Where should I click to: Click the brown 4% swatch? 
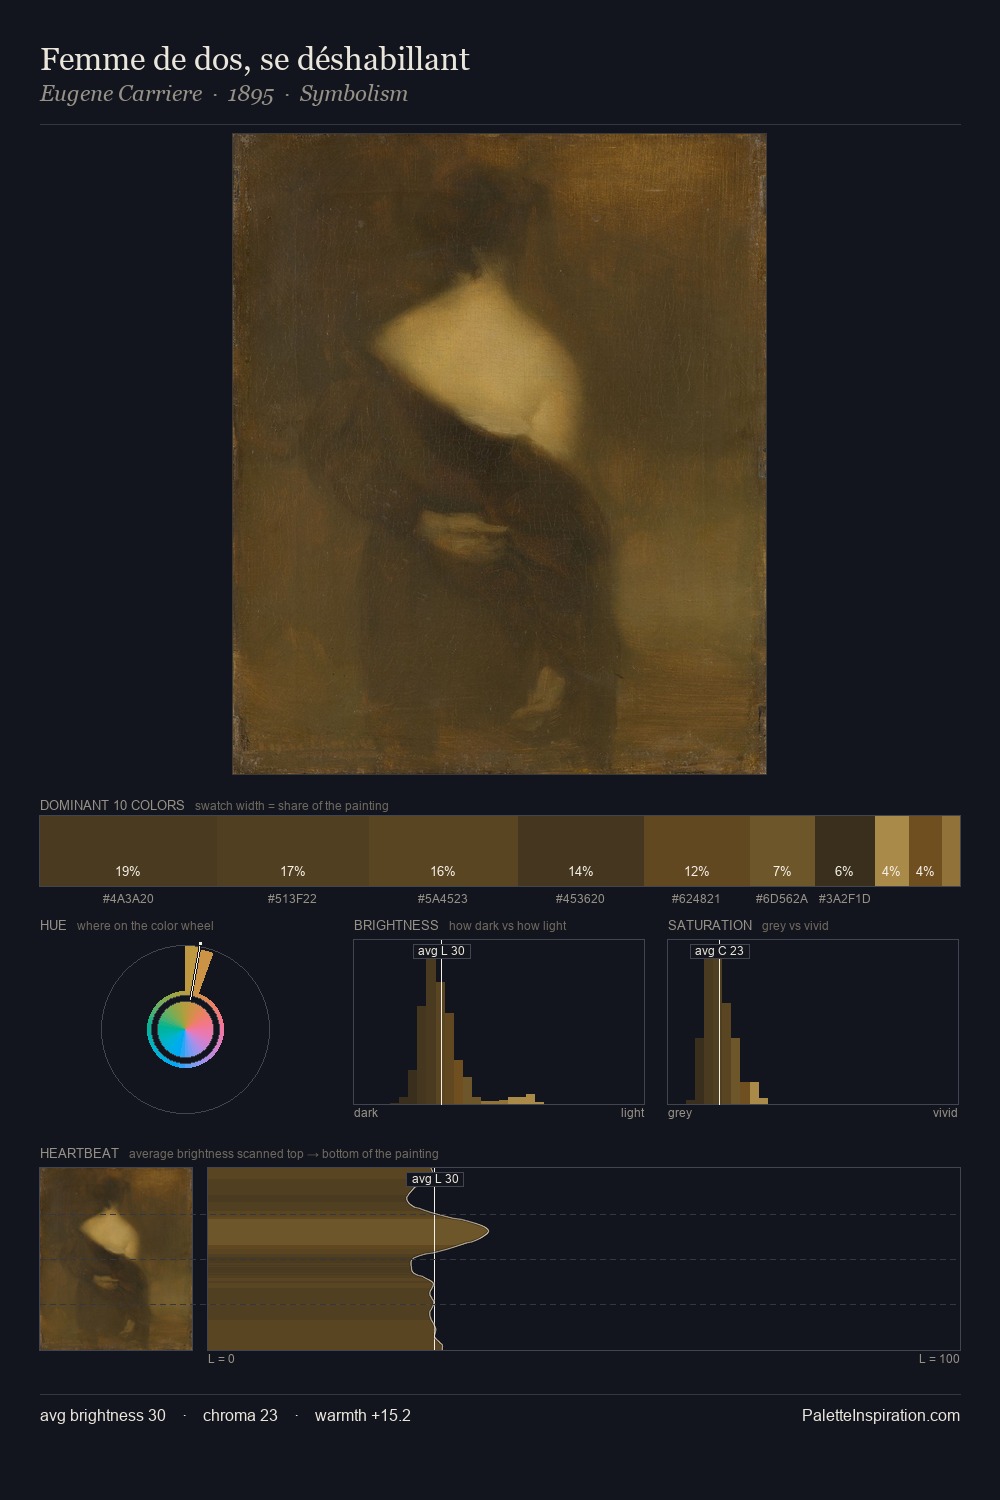(925, 851)
